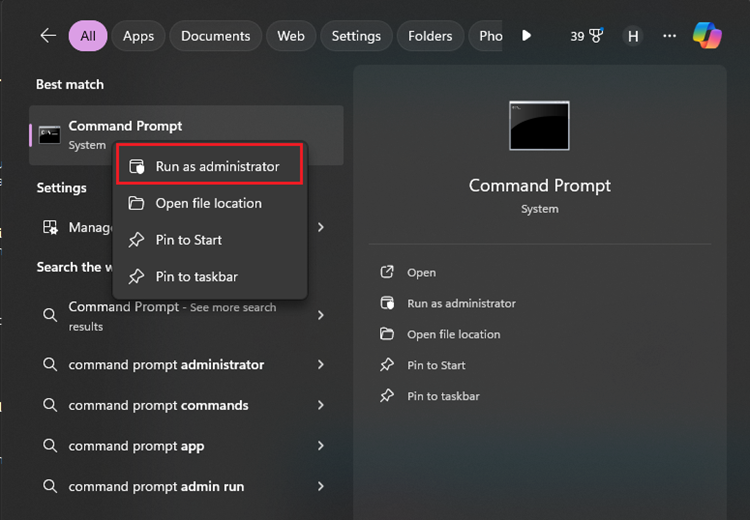750x520 pixels.
Task: Click the large Command Prompt preview icon
Action: click(x=539, y=126)
